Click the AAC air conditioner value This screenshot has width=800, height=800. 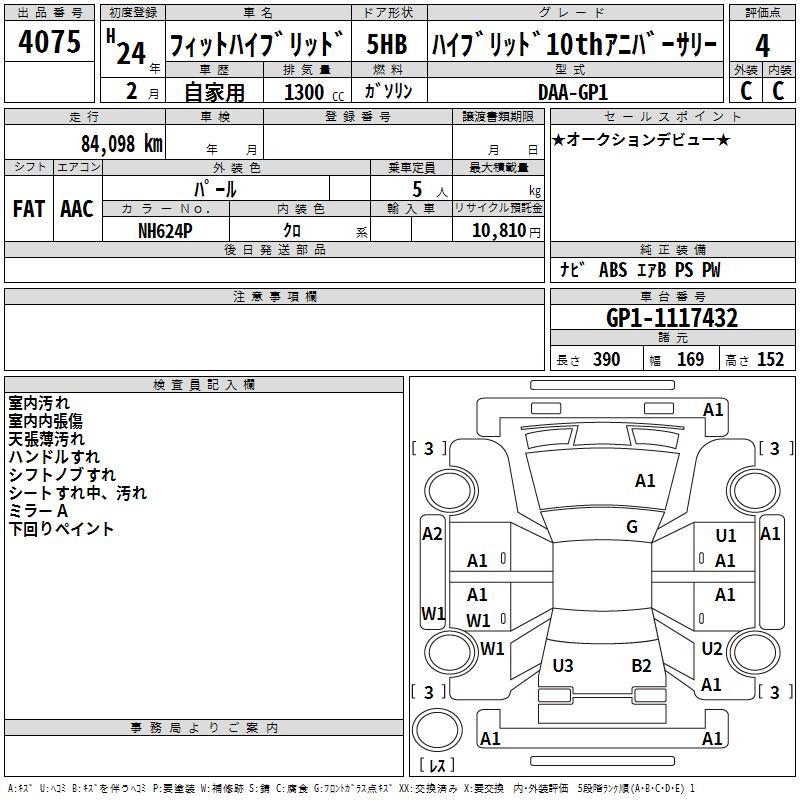[x=77, y=209]
